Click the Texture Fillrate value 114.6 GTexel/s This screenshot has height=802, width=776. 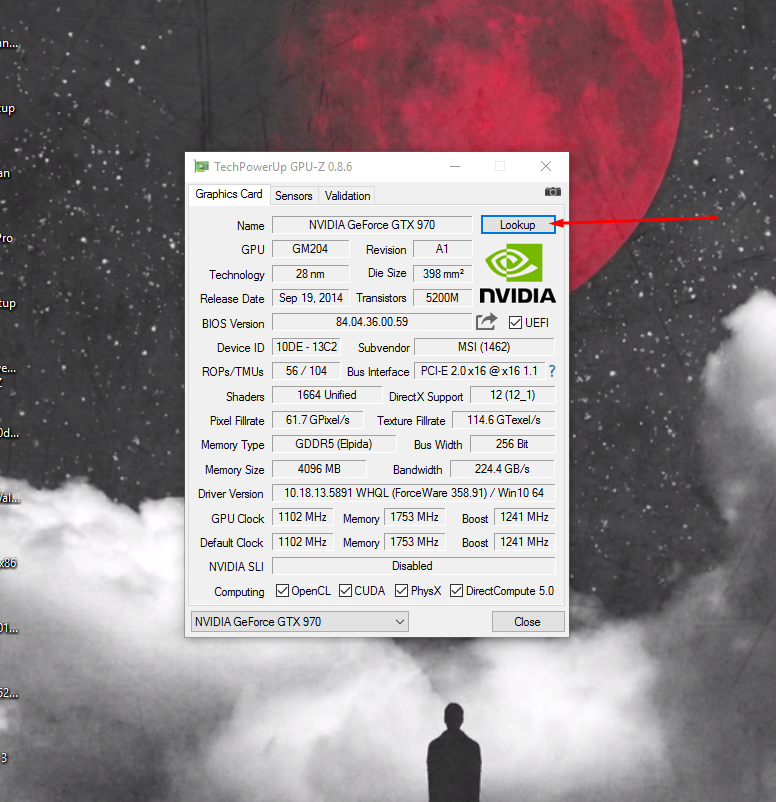504,420
